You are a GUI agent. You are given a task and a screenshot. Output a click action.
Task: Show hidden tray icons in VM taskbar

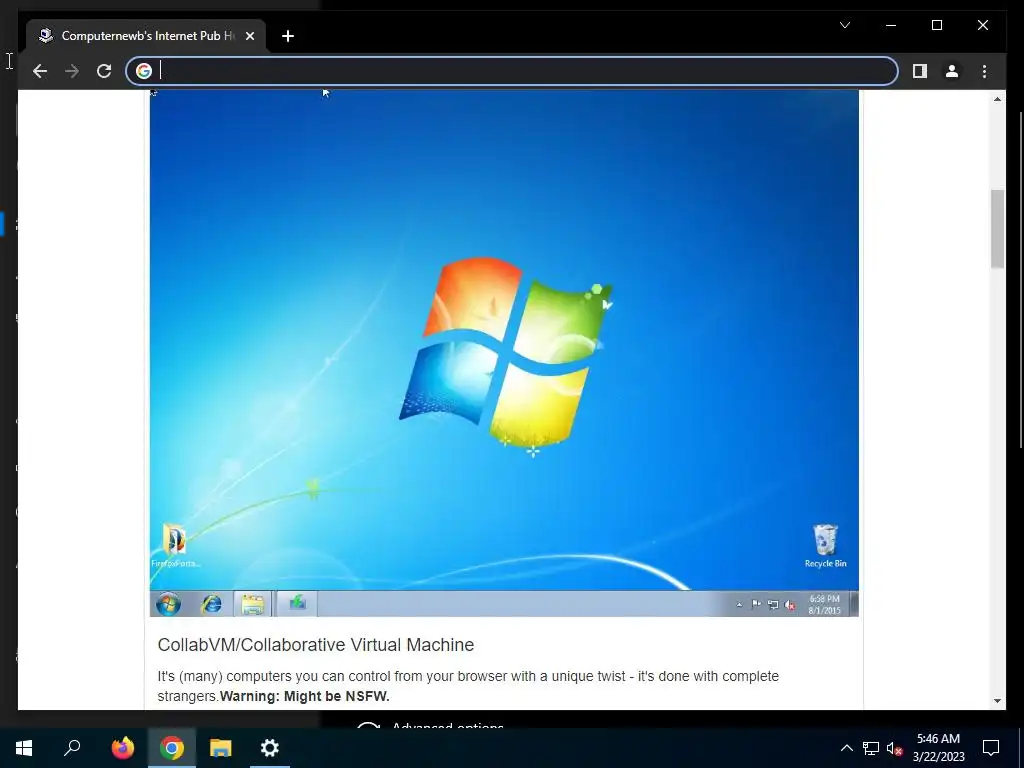tap(739, 605)
